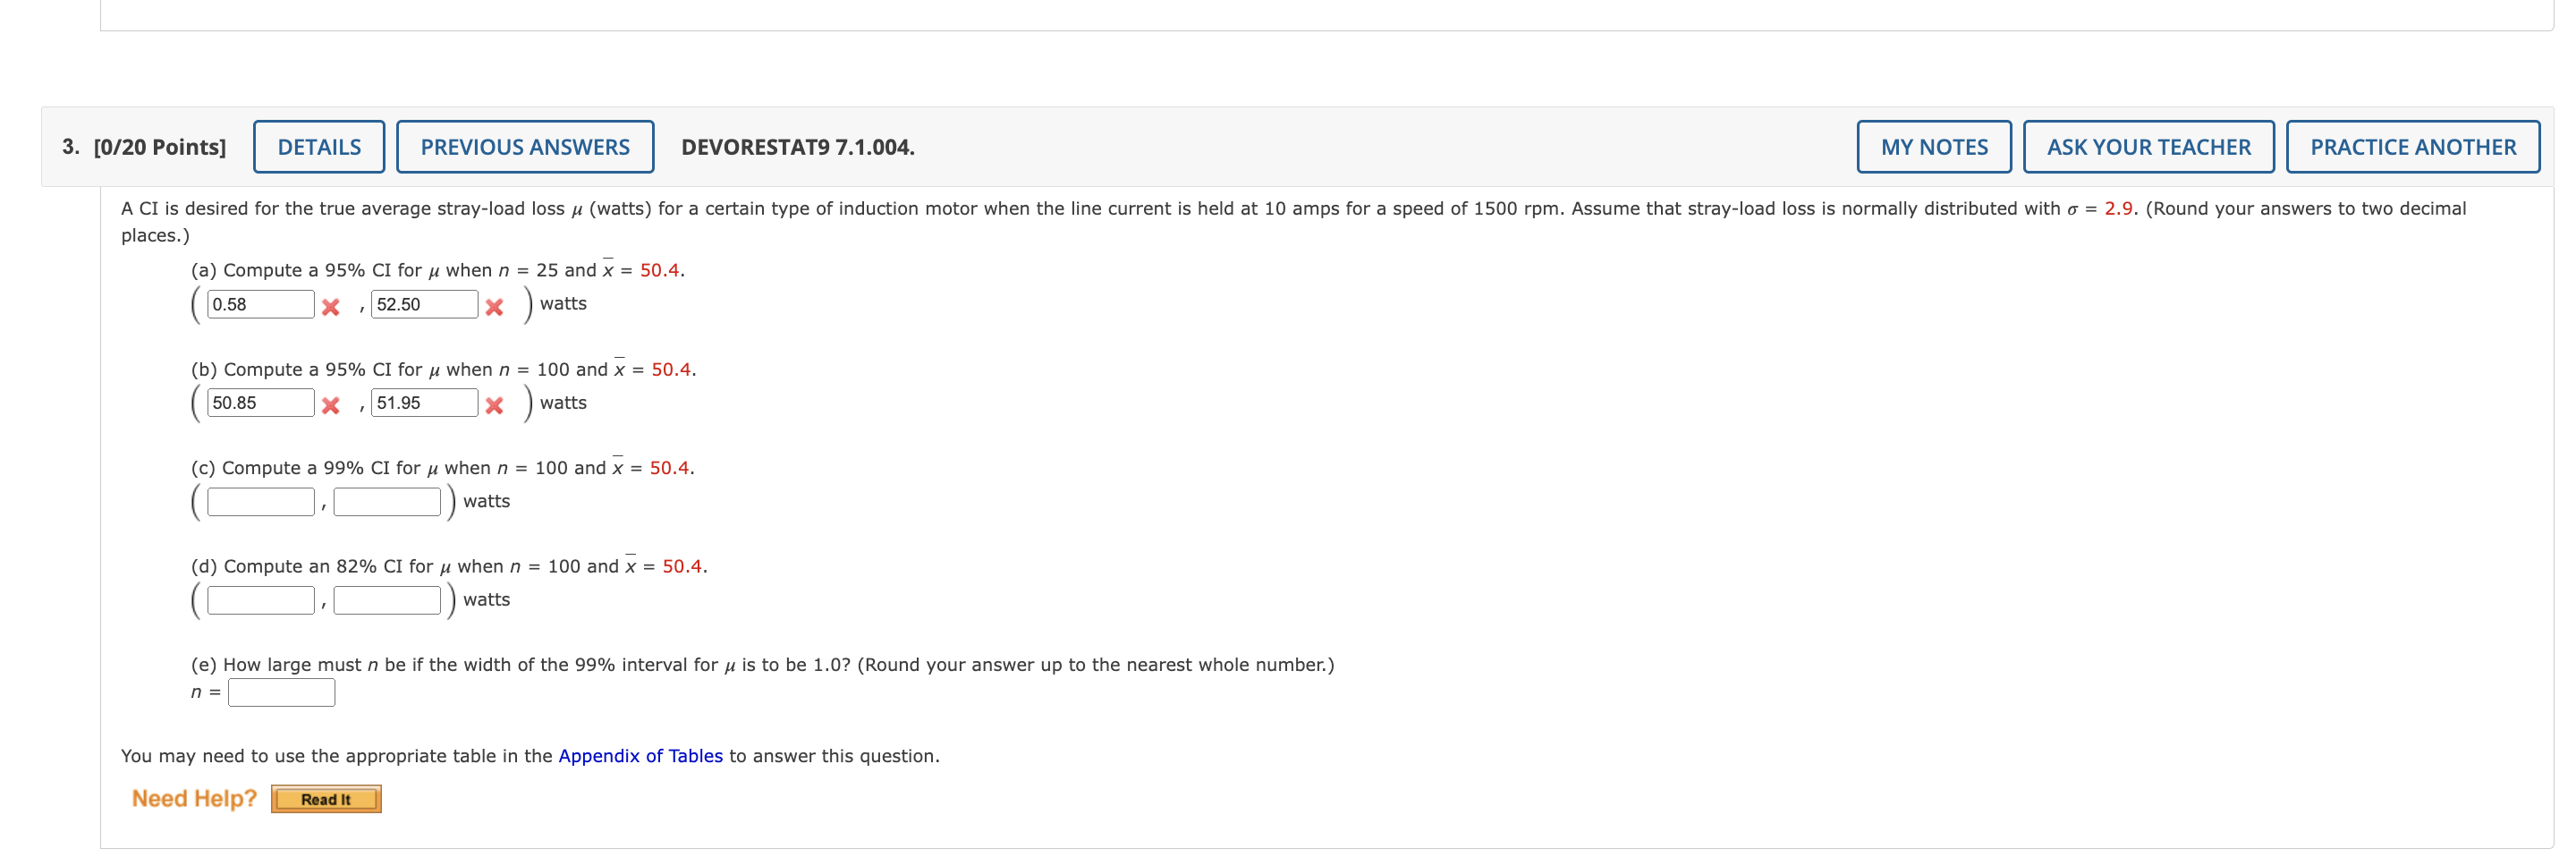Click the Read It help button

(x=325, y=798)
